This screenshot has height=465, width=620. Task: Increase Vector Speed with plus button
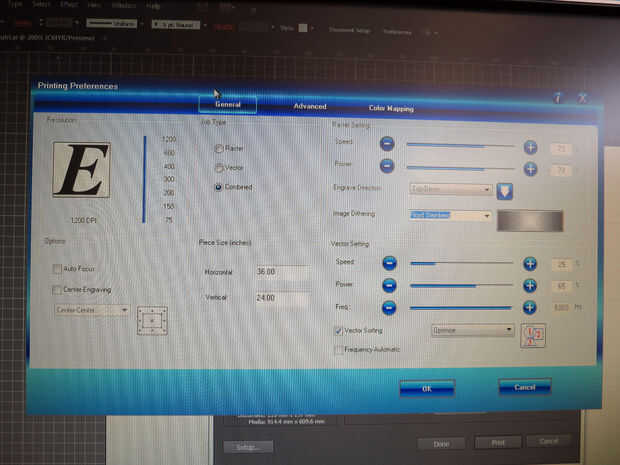530,264
